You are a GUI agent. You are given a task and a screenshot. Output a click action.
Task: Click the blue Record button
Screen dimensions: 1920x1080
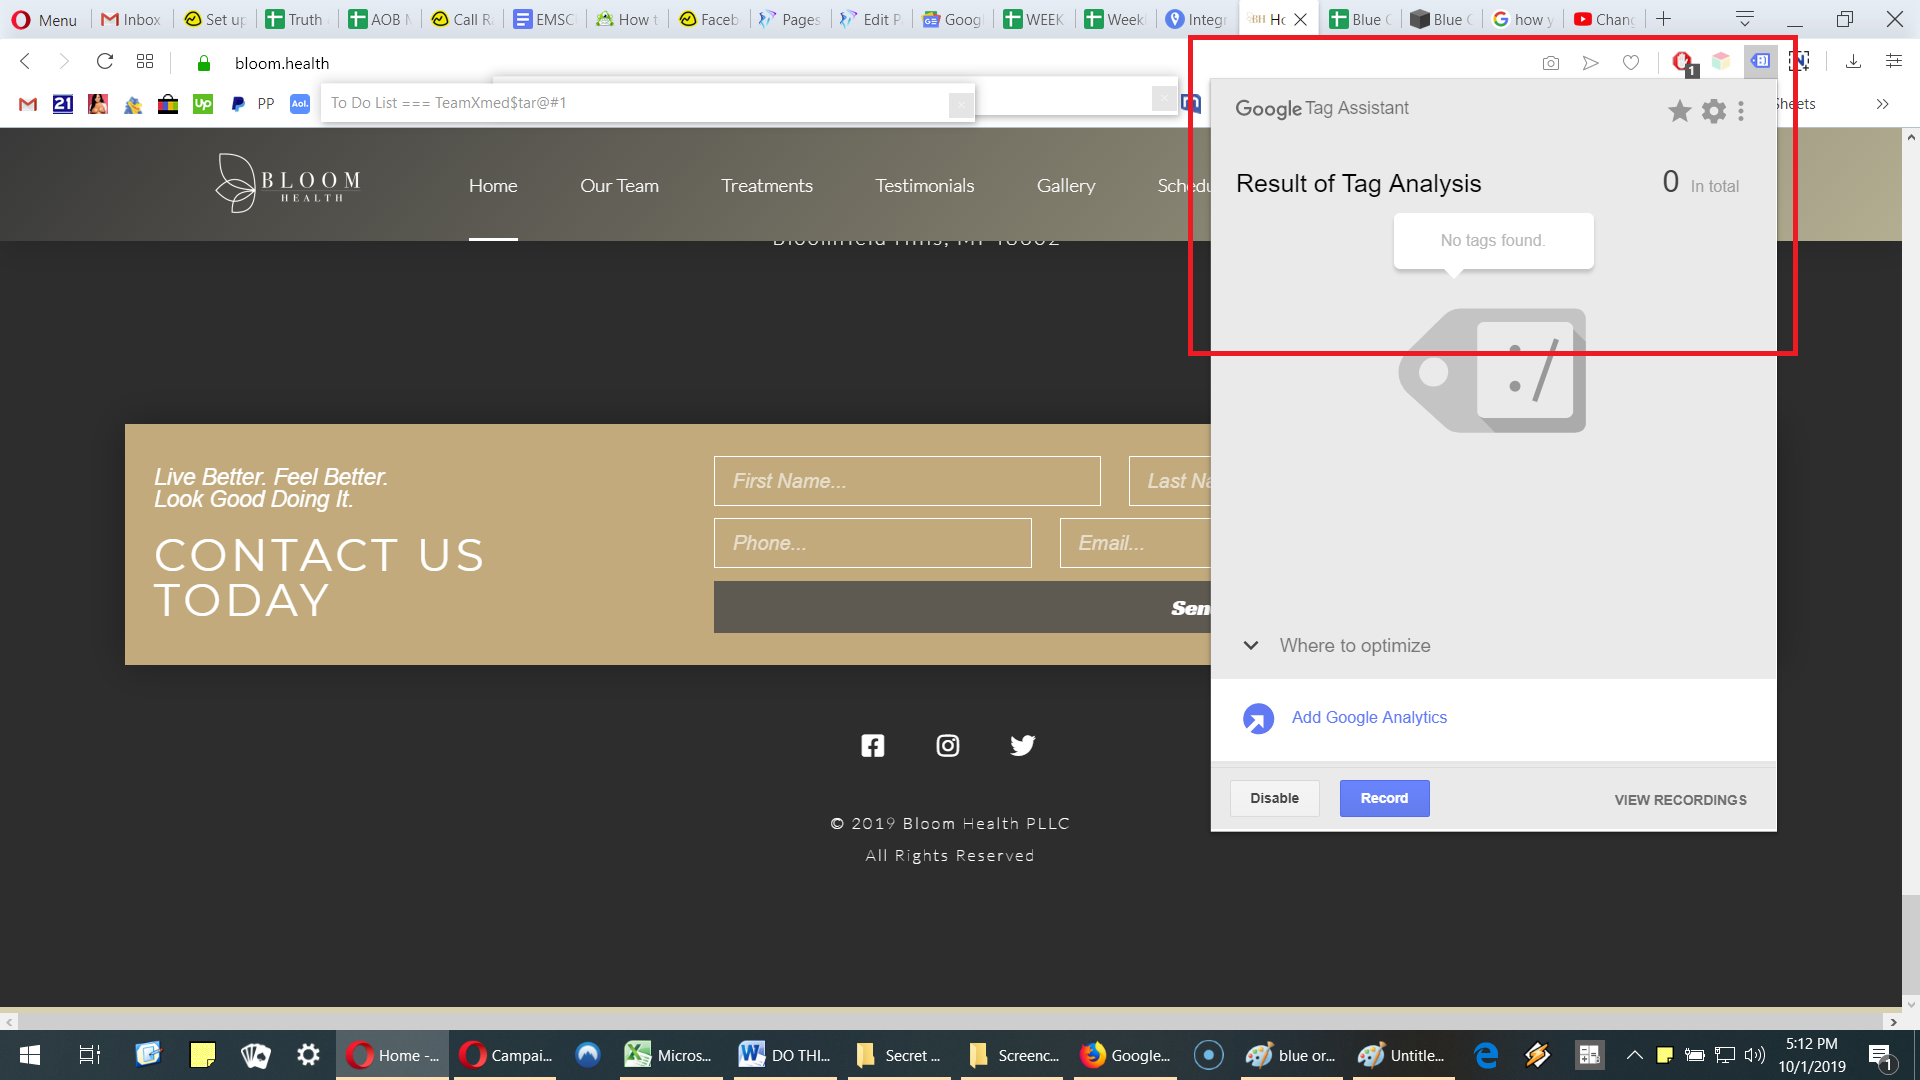click(1384, 798)
